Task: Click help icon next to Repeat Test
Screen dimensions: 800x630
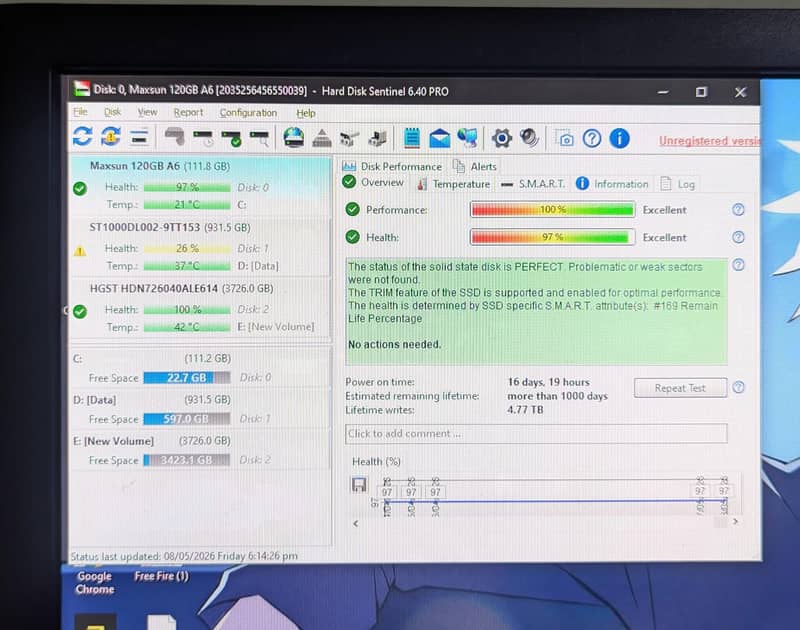Action: pos(738,387)
